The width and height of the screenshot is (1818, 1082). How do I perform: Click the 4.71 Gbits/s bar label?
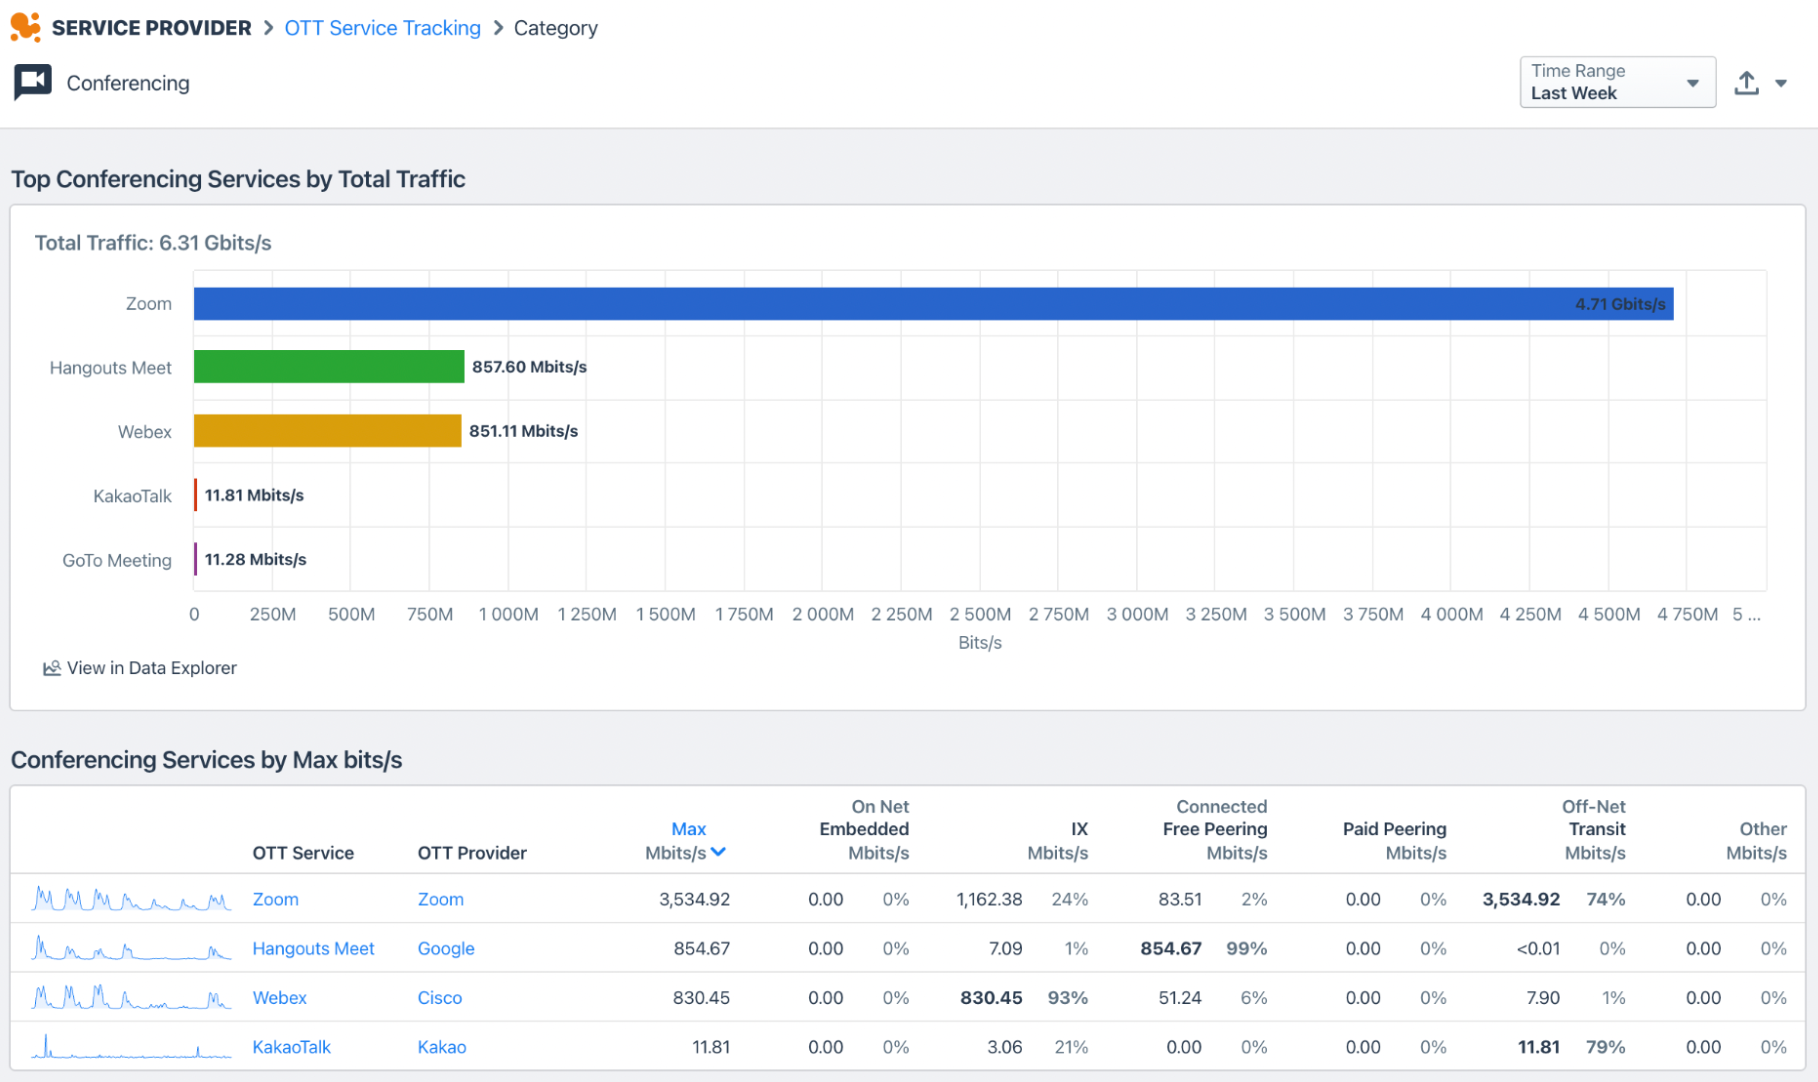pos(1620,304)
